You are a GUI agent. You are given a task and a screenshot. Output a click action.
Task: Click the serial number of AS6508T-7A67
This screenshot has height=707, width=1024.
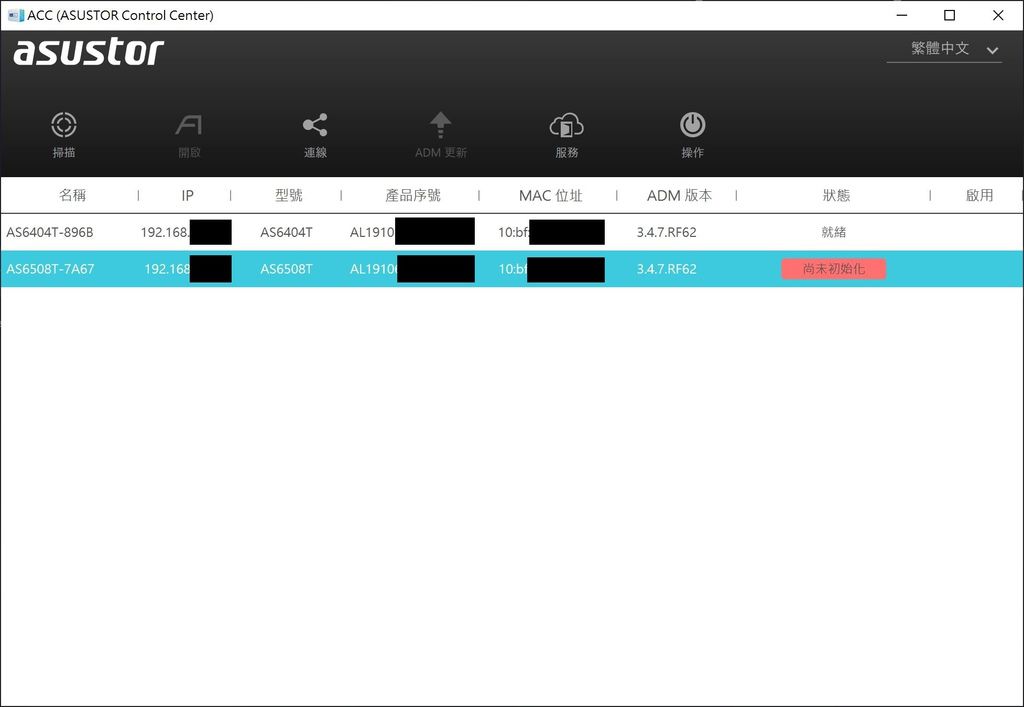click(x=412, y=269)
